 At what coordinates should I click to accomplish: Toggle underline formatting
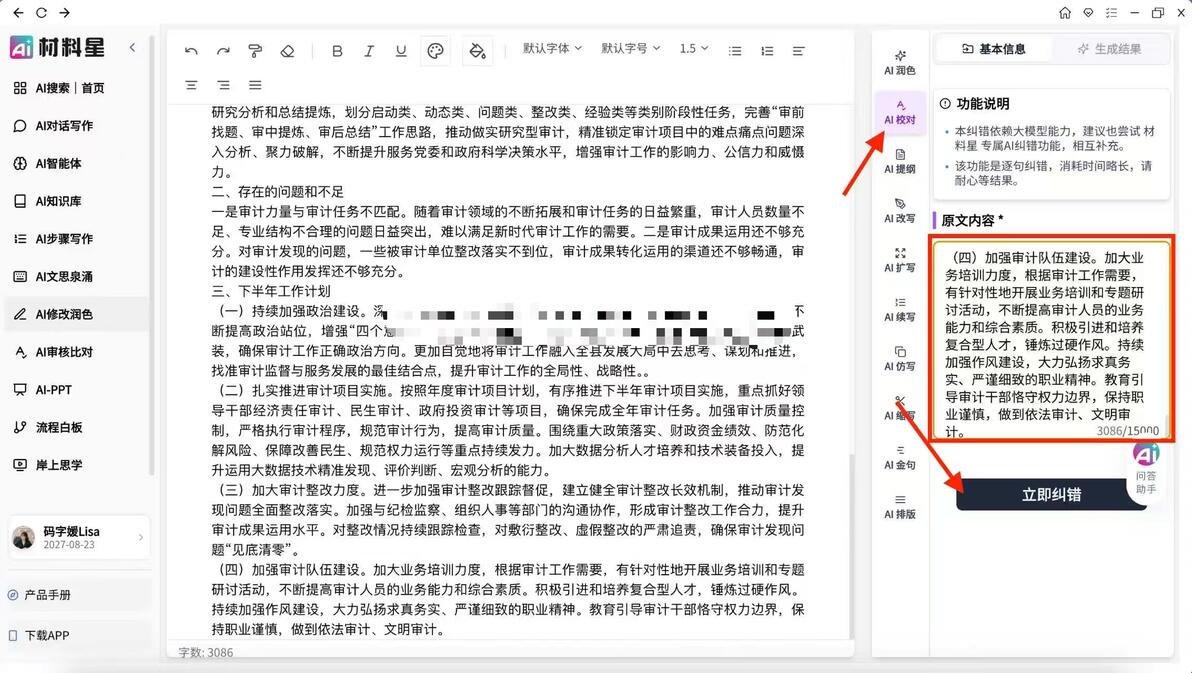[x=401, y=51]
